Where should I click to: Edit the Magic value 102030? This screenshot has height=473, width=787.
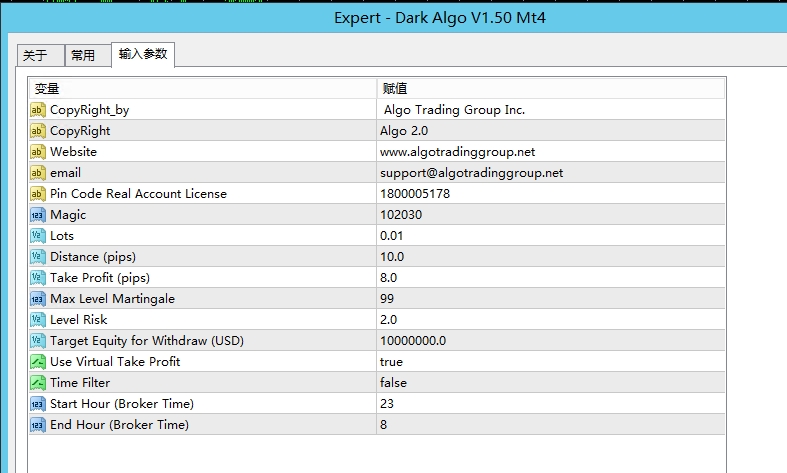551,215
